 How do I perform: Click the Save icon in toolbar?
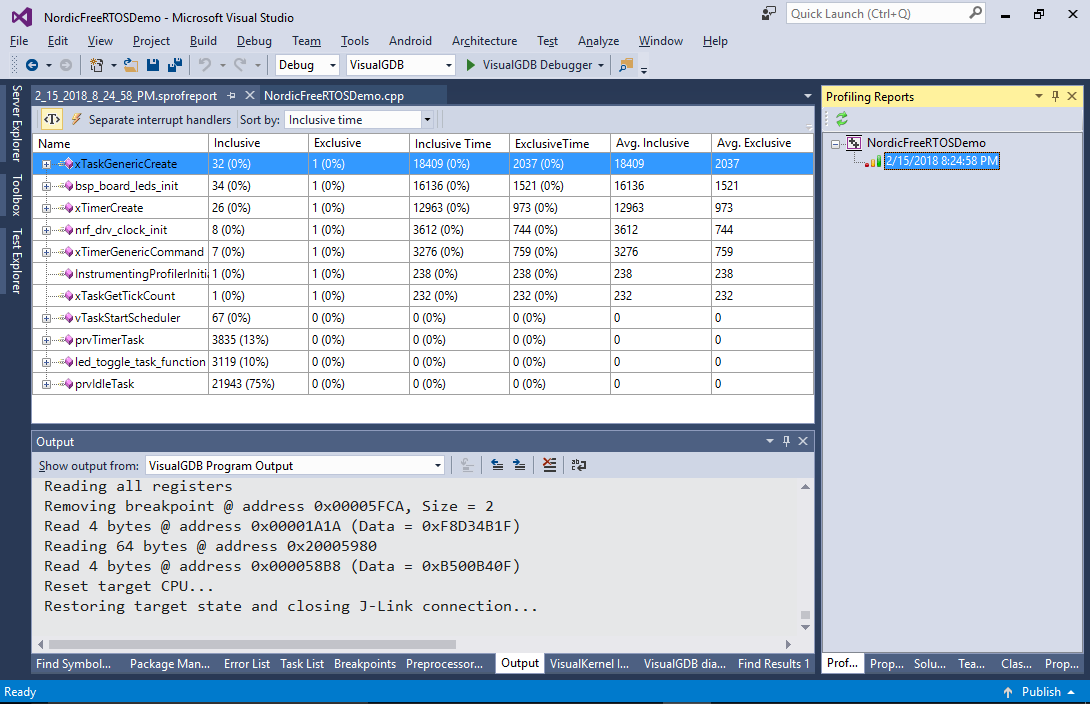(x=153, y=65)
